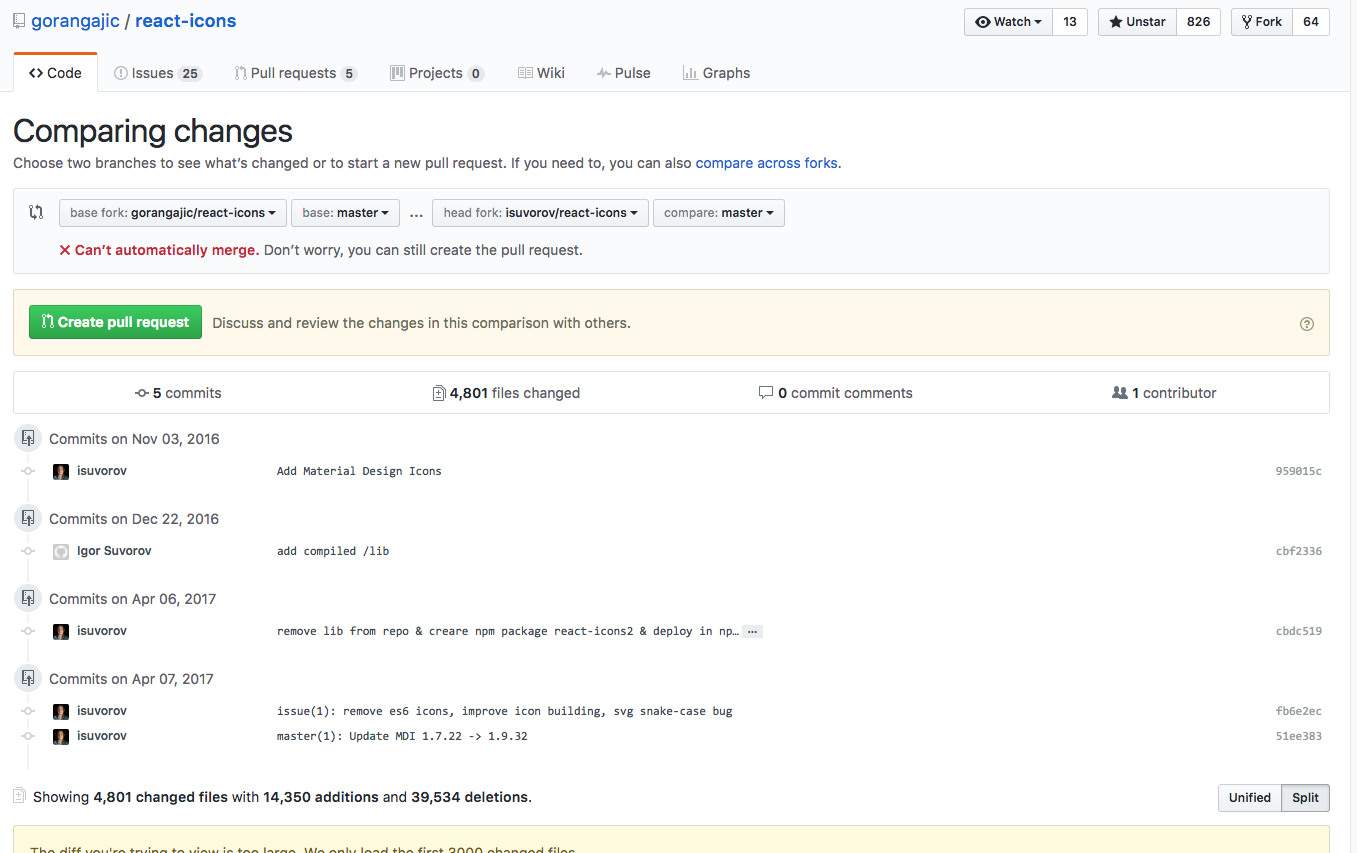Screen dimensions: 1357x853
Task: Open commit hash cbdc519
Action: click(x=1298, y=631)
